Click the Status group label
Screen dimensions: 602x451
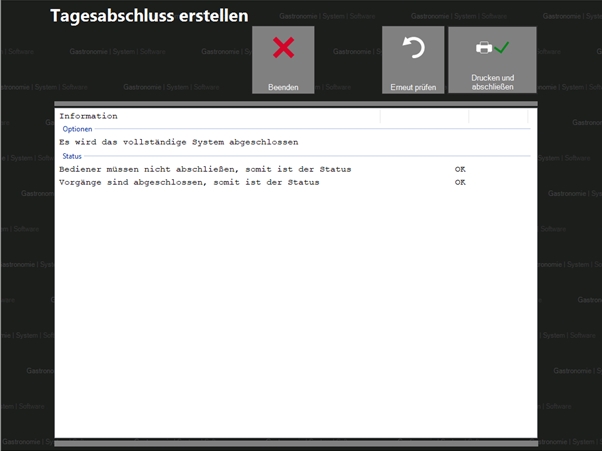(72, 156)
